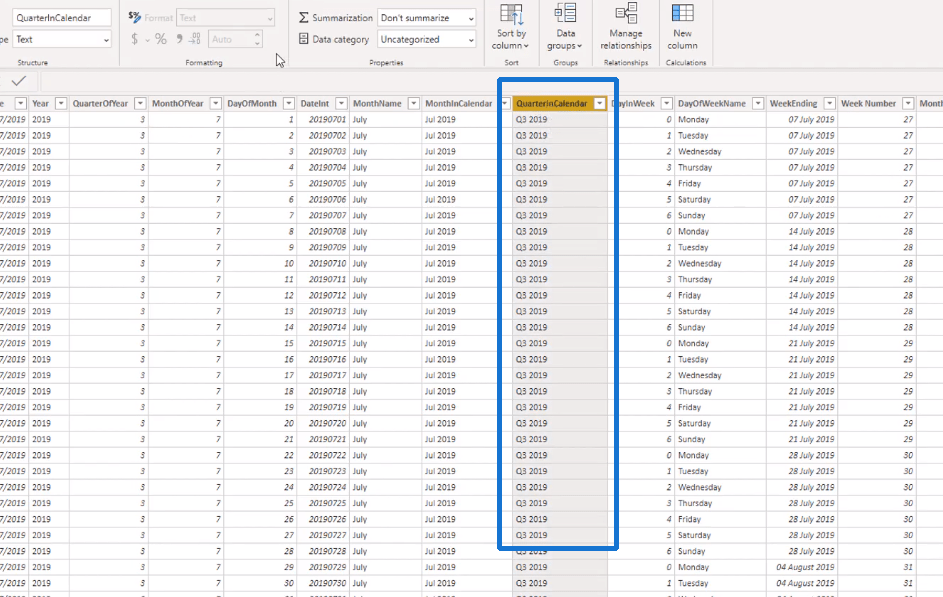Apply the percentage format icon

point(161,39)
